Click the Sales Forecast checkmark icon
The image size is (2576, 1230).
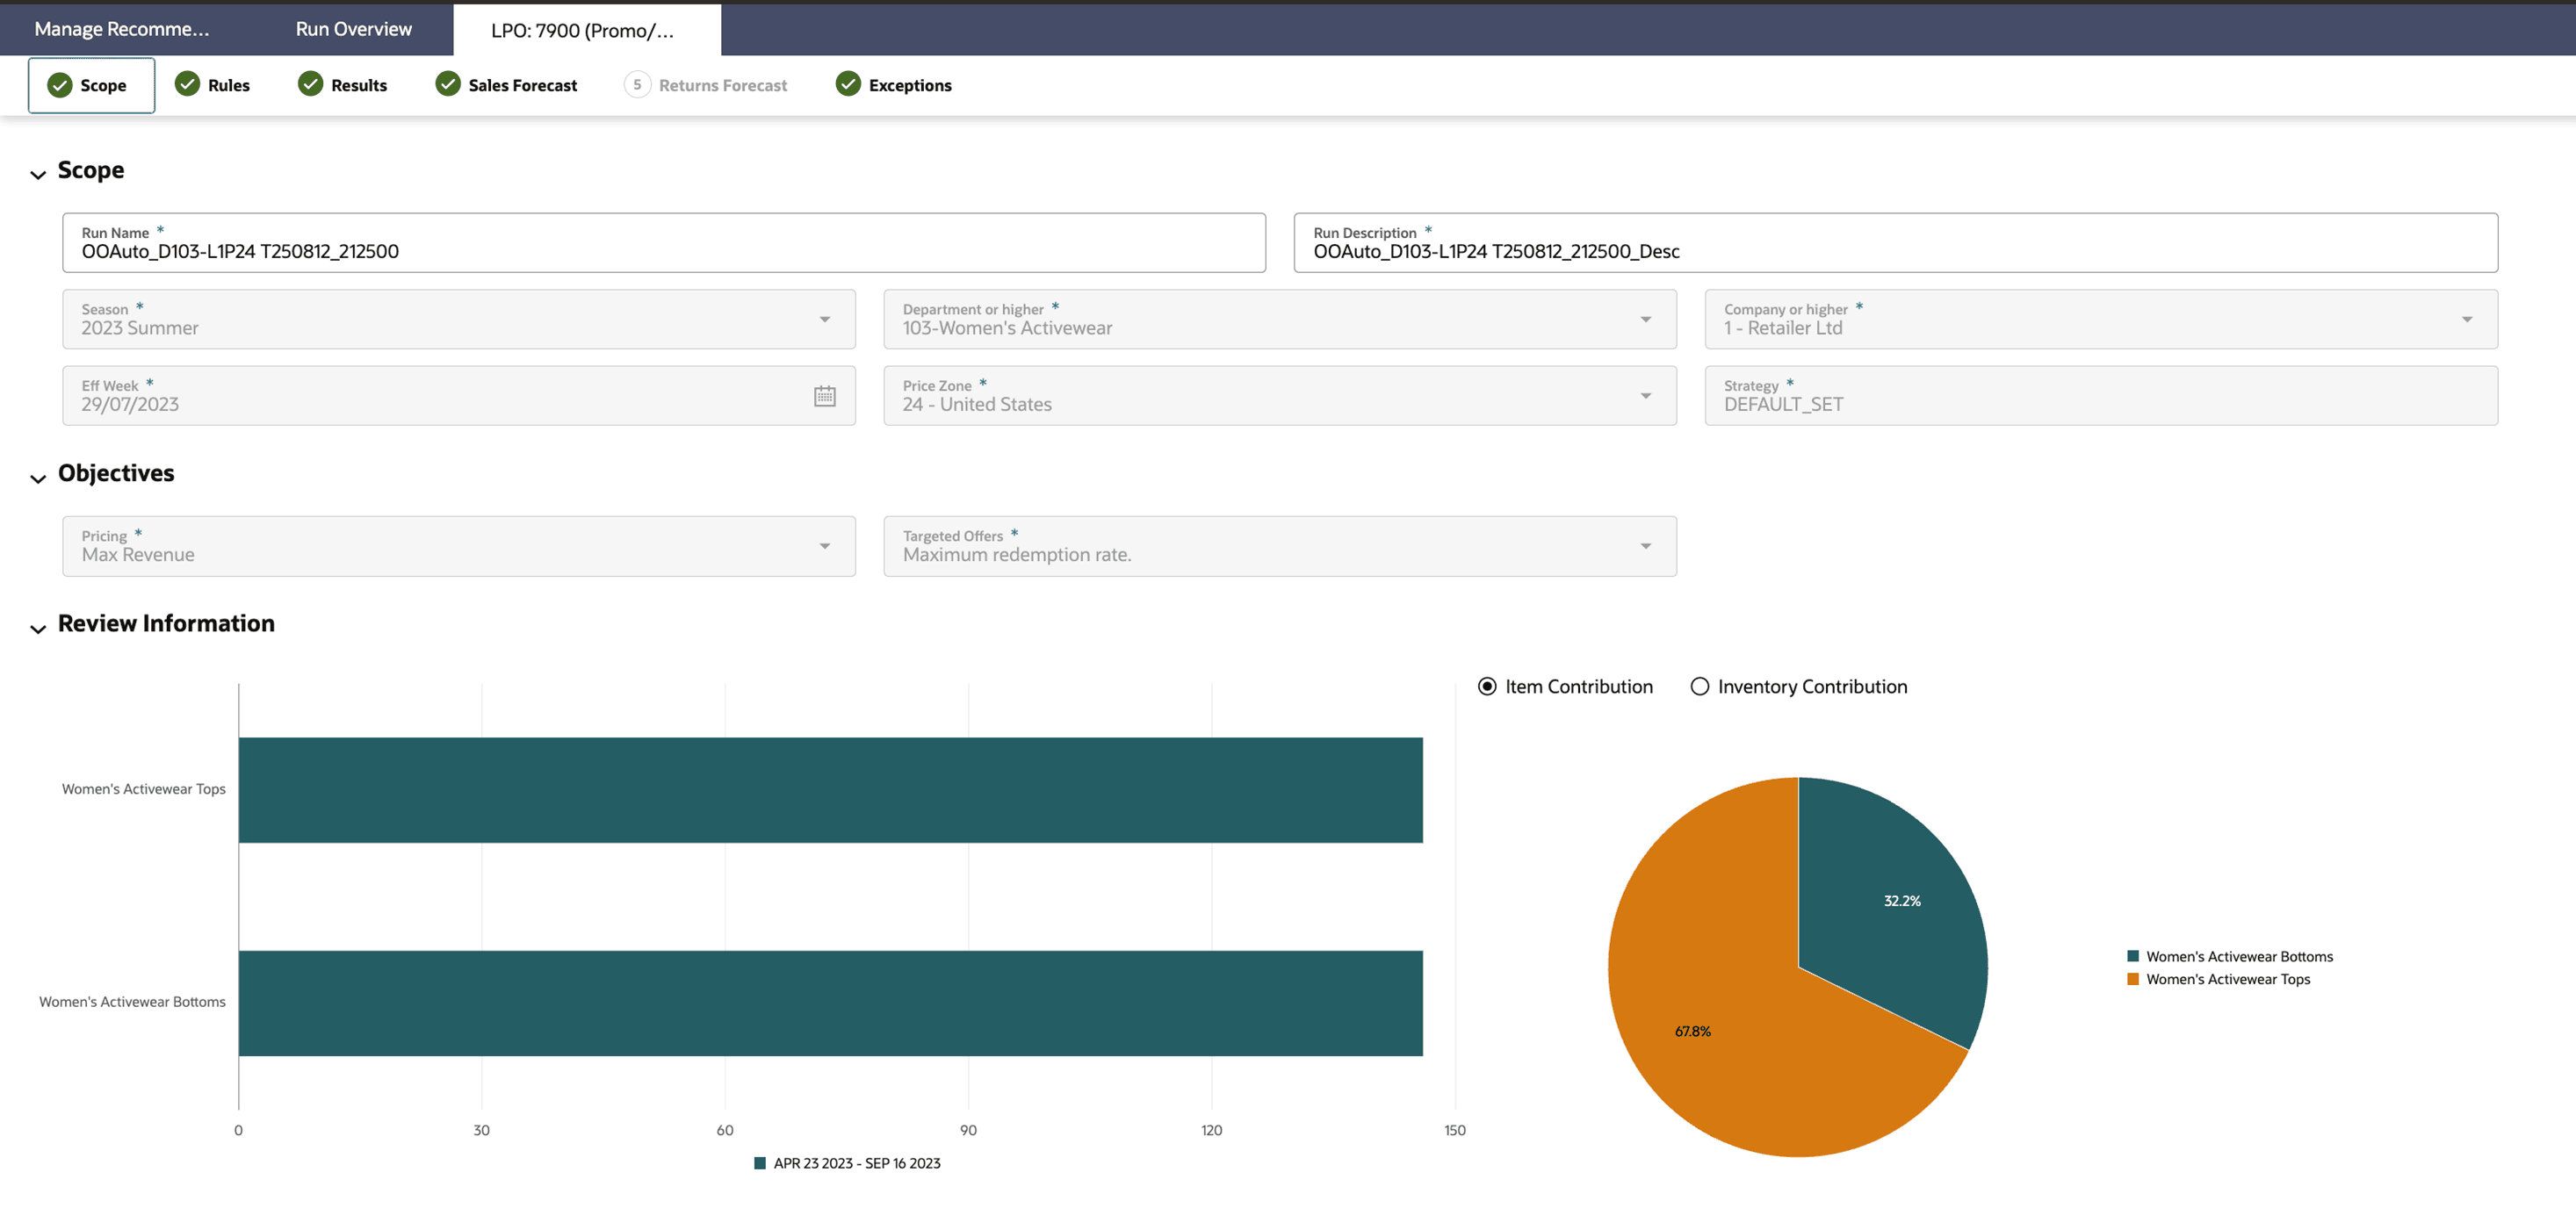tap(448, 84)
